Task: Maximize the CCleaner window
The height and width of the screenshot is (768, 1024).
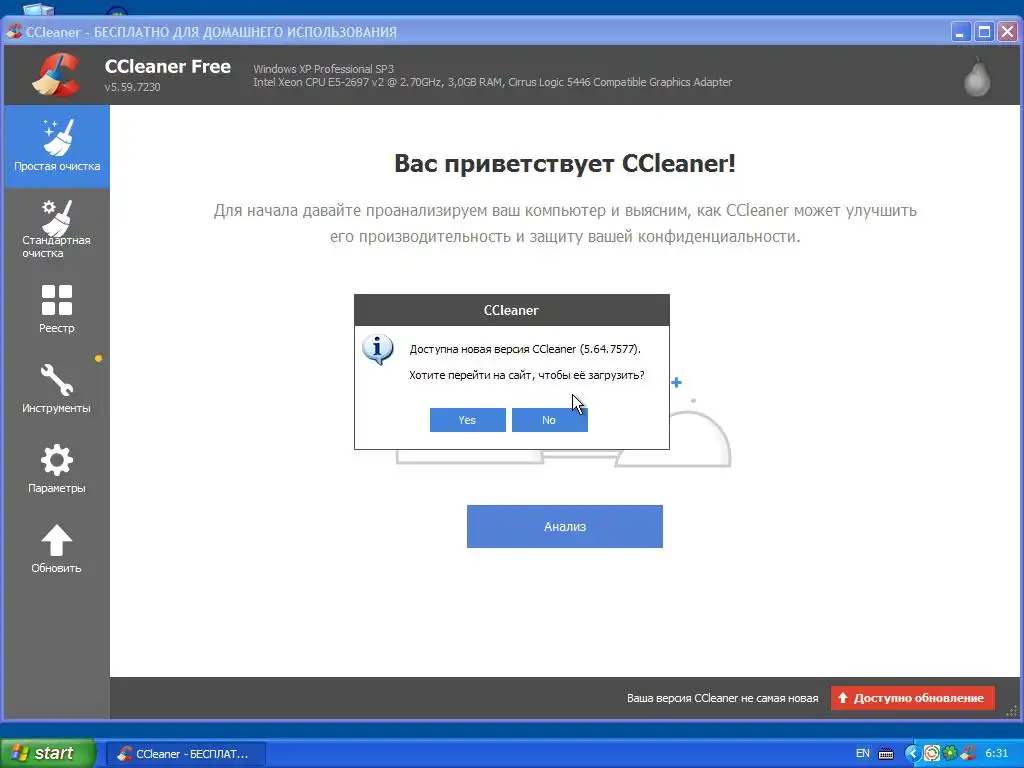Action: click(984, 32)
